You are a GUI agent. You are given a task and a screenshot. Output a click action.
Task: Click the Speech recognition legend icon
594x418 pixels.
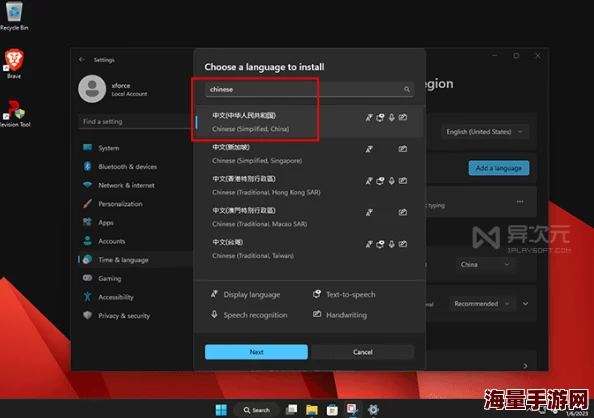coord(214,315)
